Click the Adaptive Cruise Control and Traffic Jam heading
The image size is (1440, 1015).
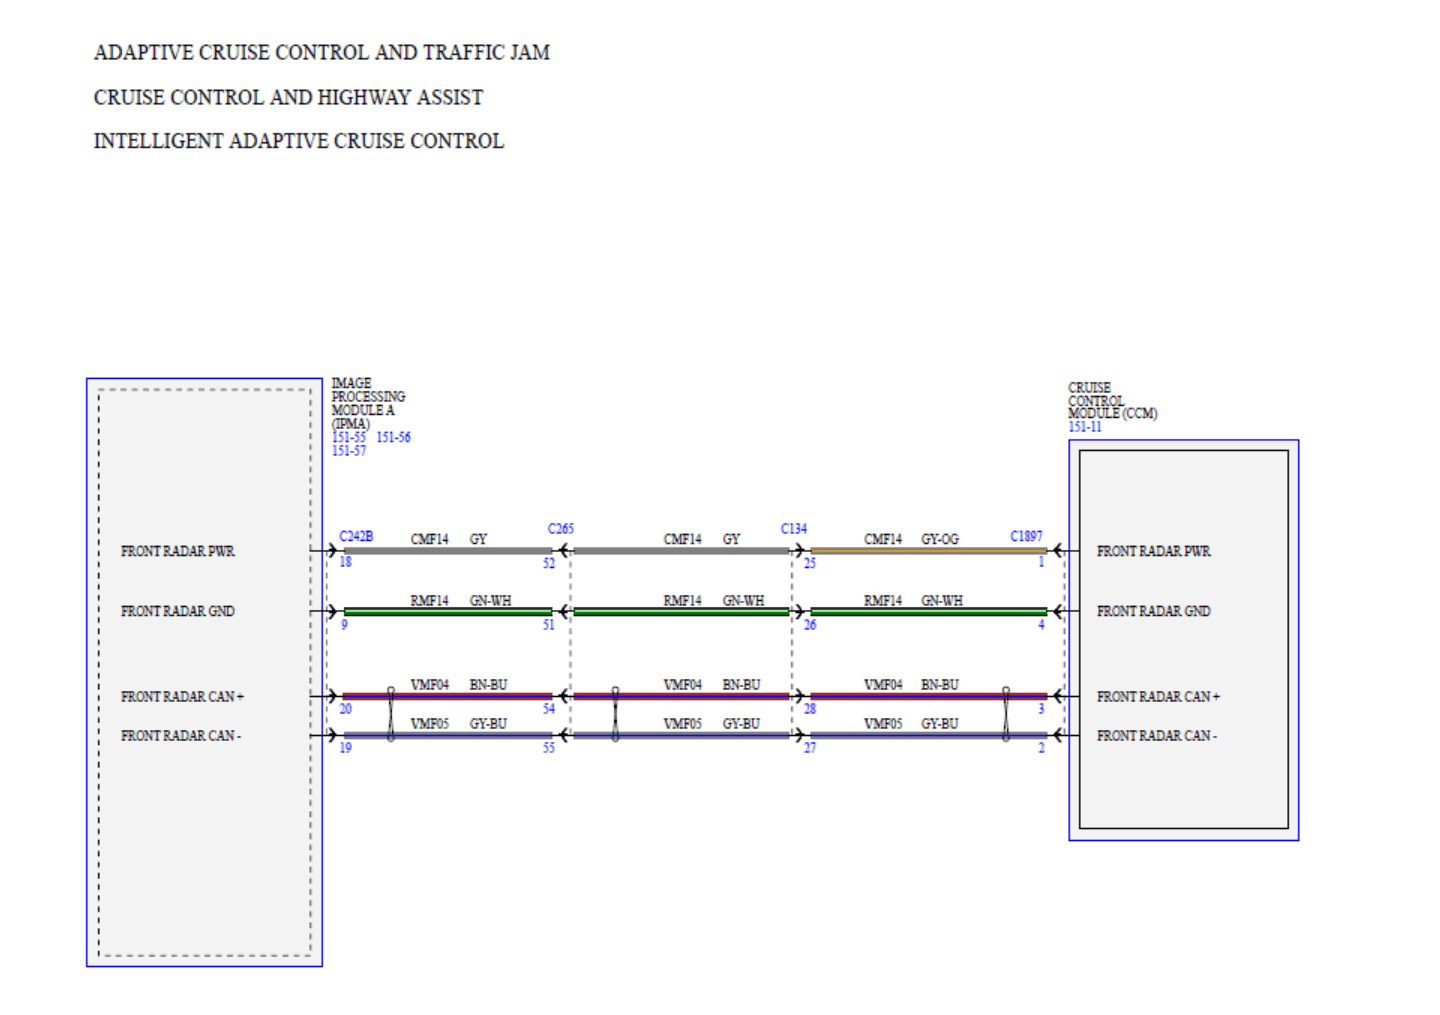pos(321,52)
